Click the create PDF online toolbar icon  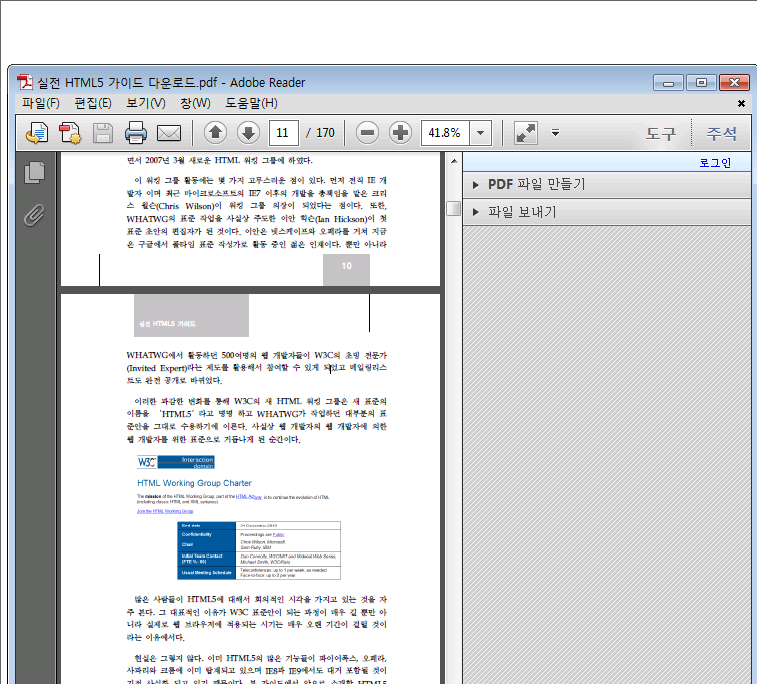tap(37, 133)
